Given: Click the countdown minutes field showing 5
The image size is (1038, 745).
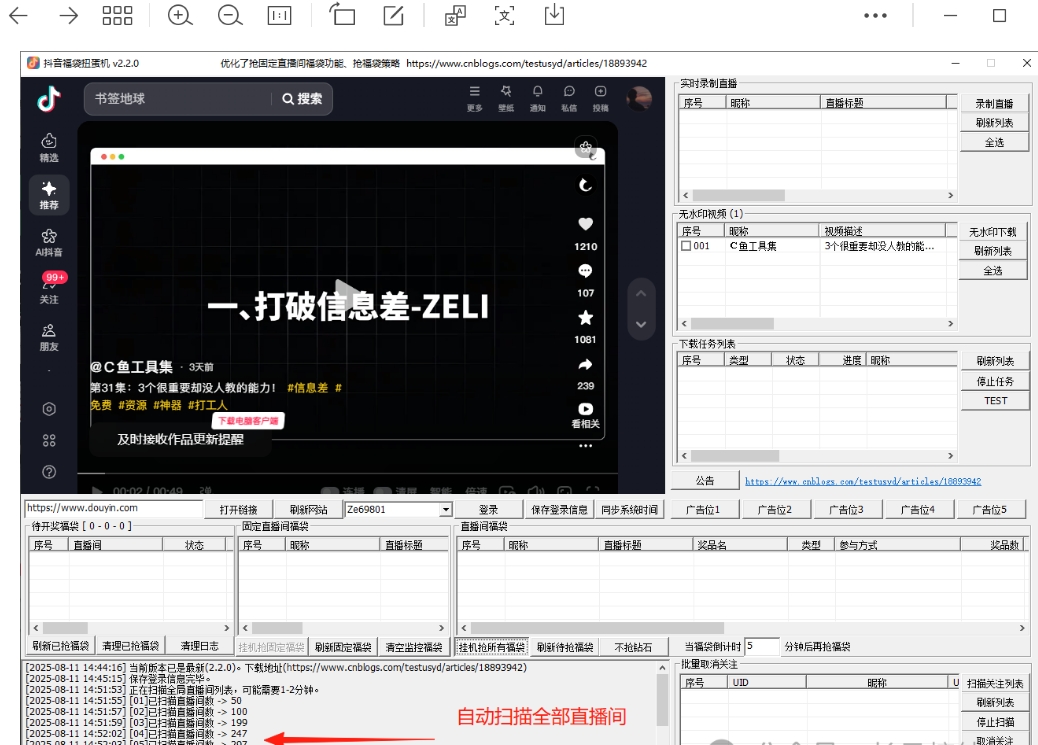Looking at the screenshot, I should [x=762, y=646].
